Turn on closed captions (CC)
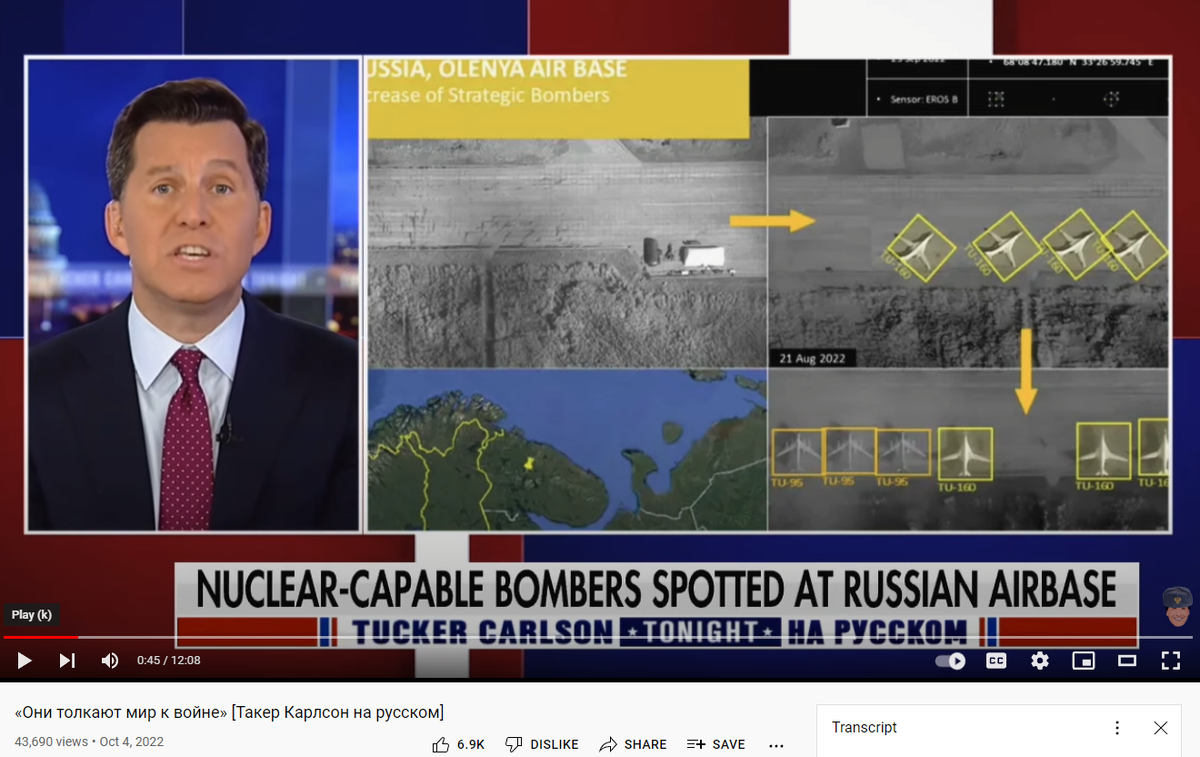Viewport: 1200px width, 757px height. click(996, 661)
